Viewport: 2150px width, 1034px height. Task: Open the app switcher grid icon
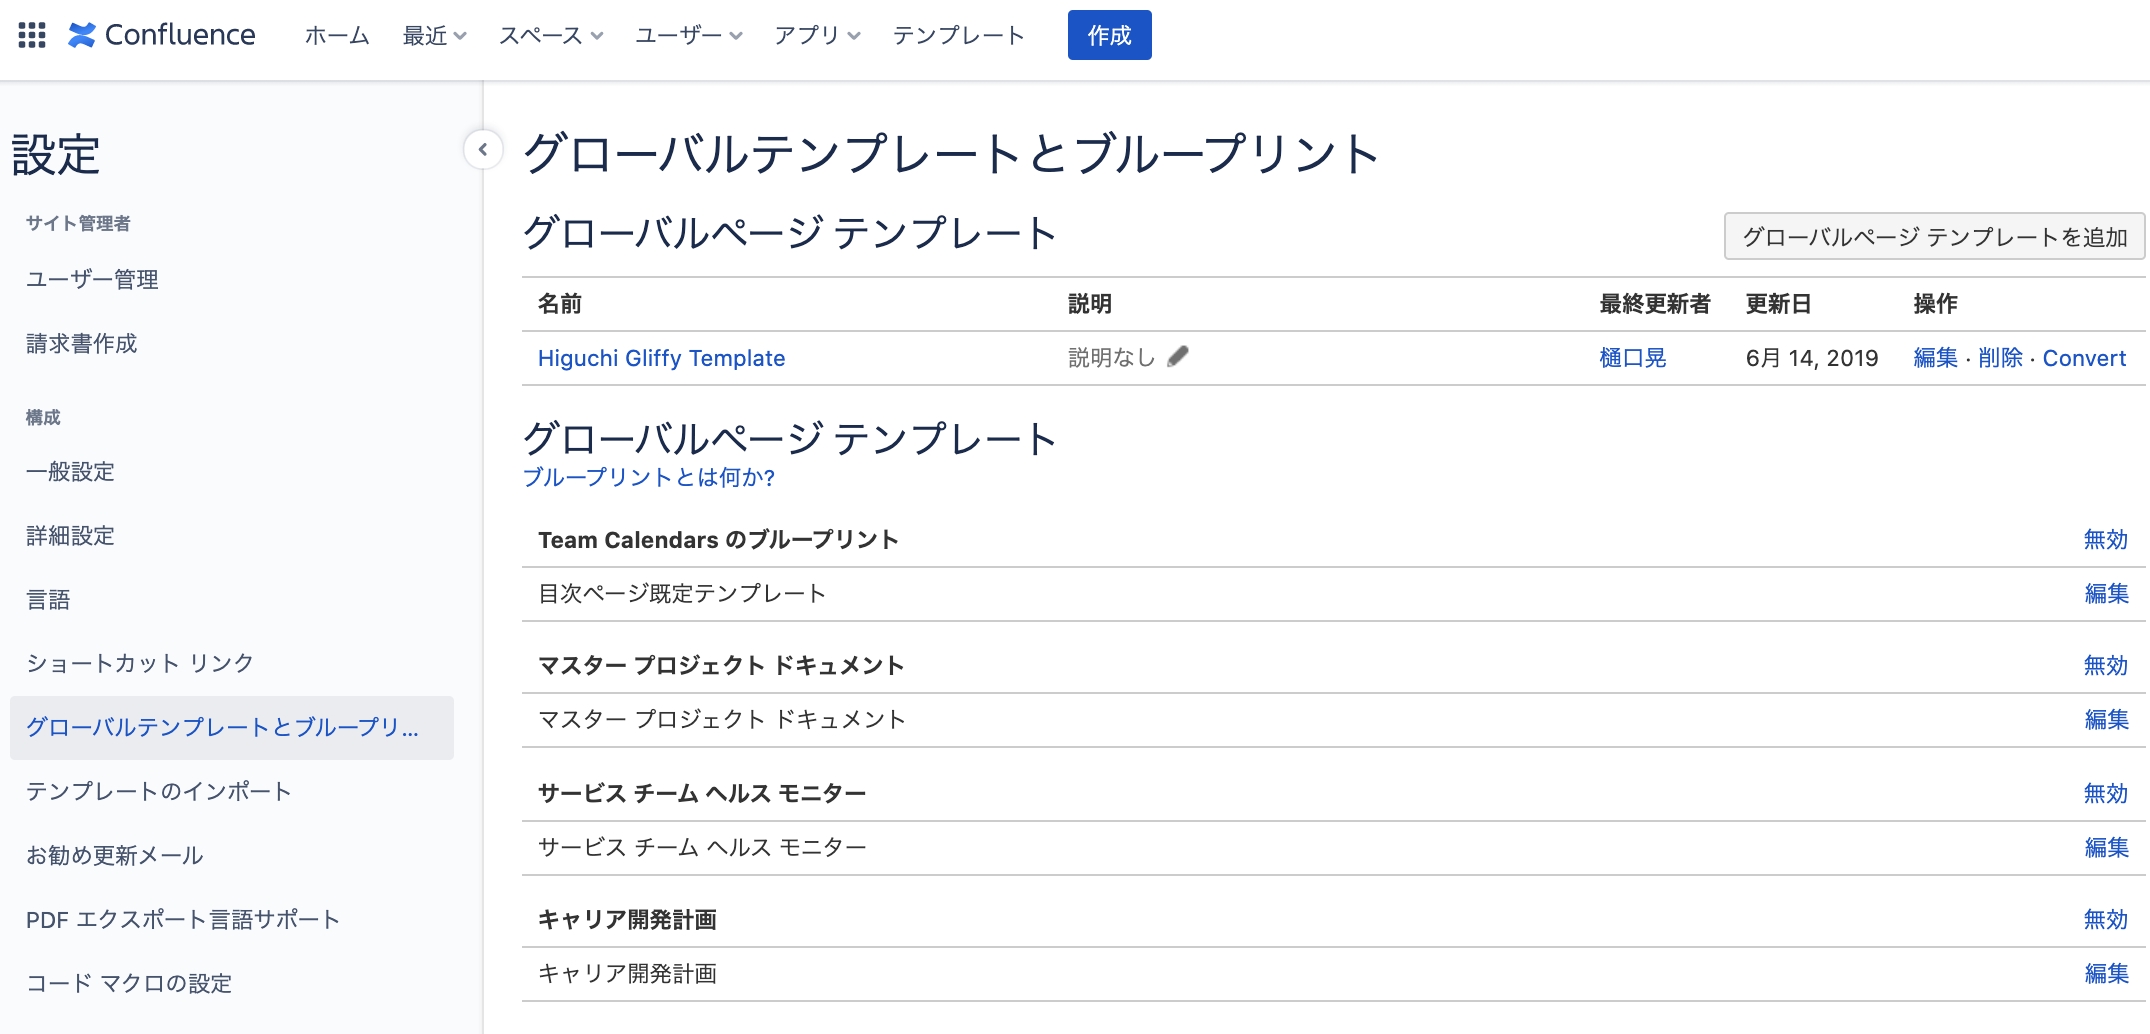(32, 35)
